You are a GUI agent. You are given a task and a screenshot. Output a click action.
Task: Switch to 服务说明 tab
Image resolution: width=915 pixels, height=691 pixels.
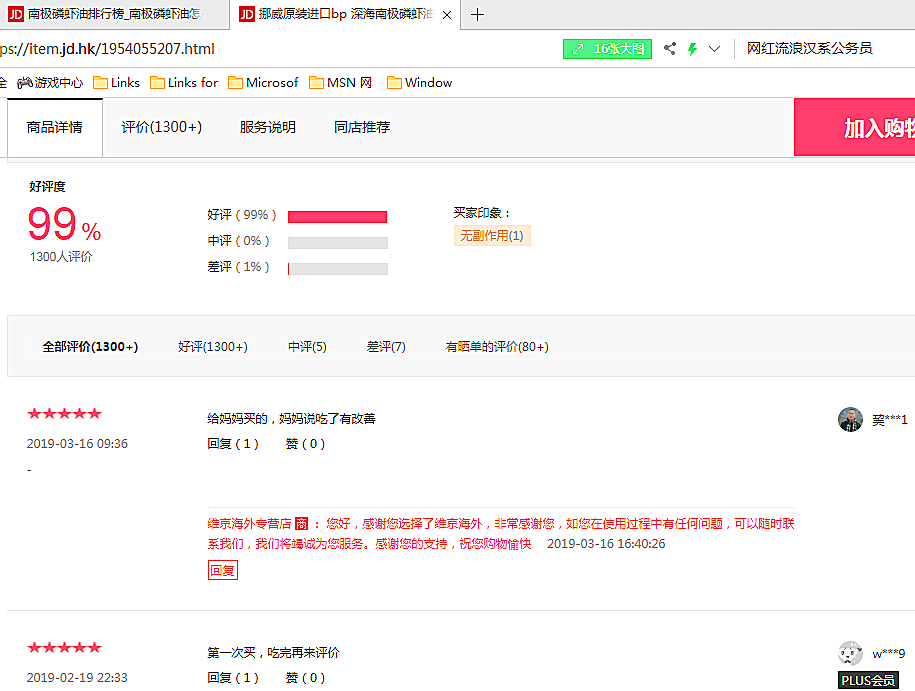[267, 127]
